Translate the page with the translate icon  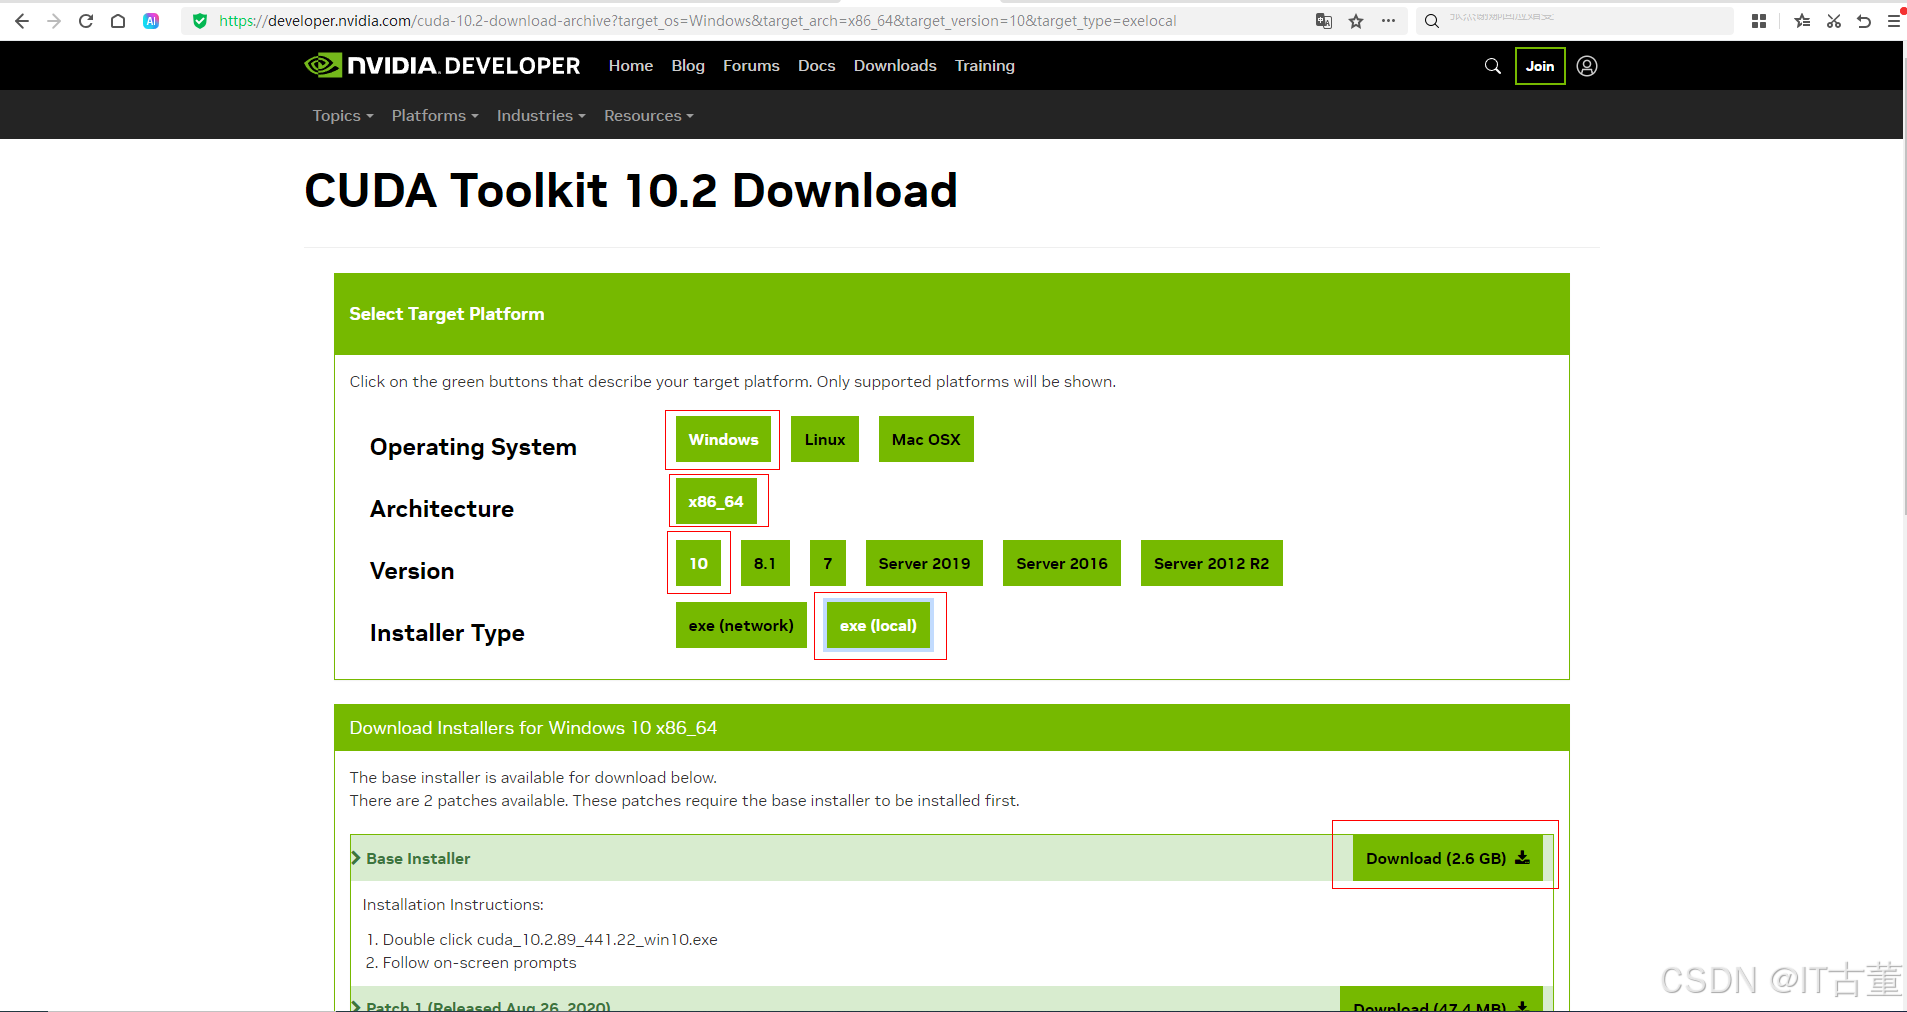(x=1324, y=21)
